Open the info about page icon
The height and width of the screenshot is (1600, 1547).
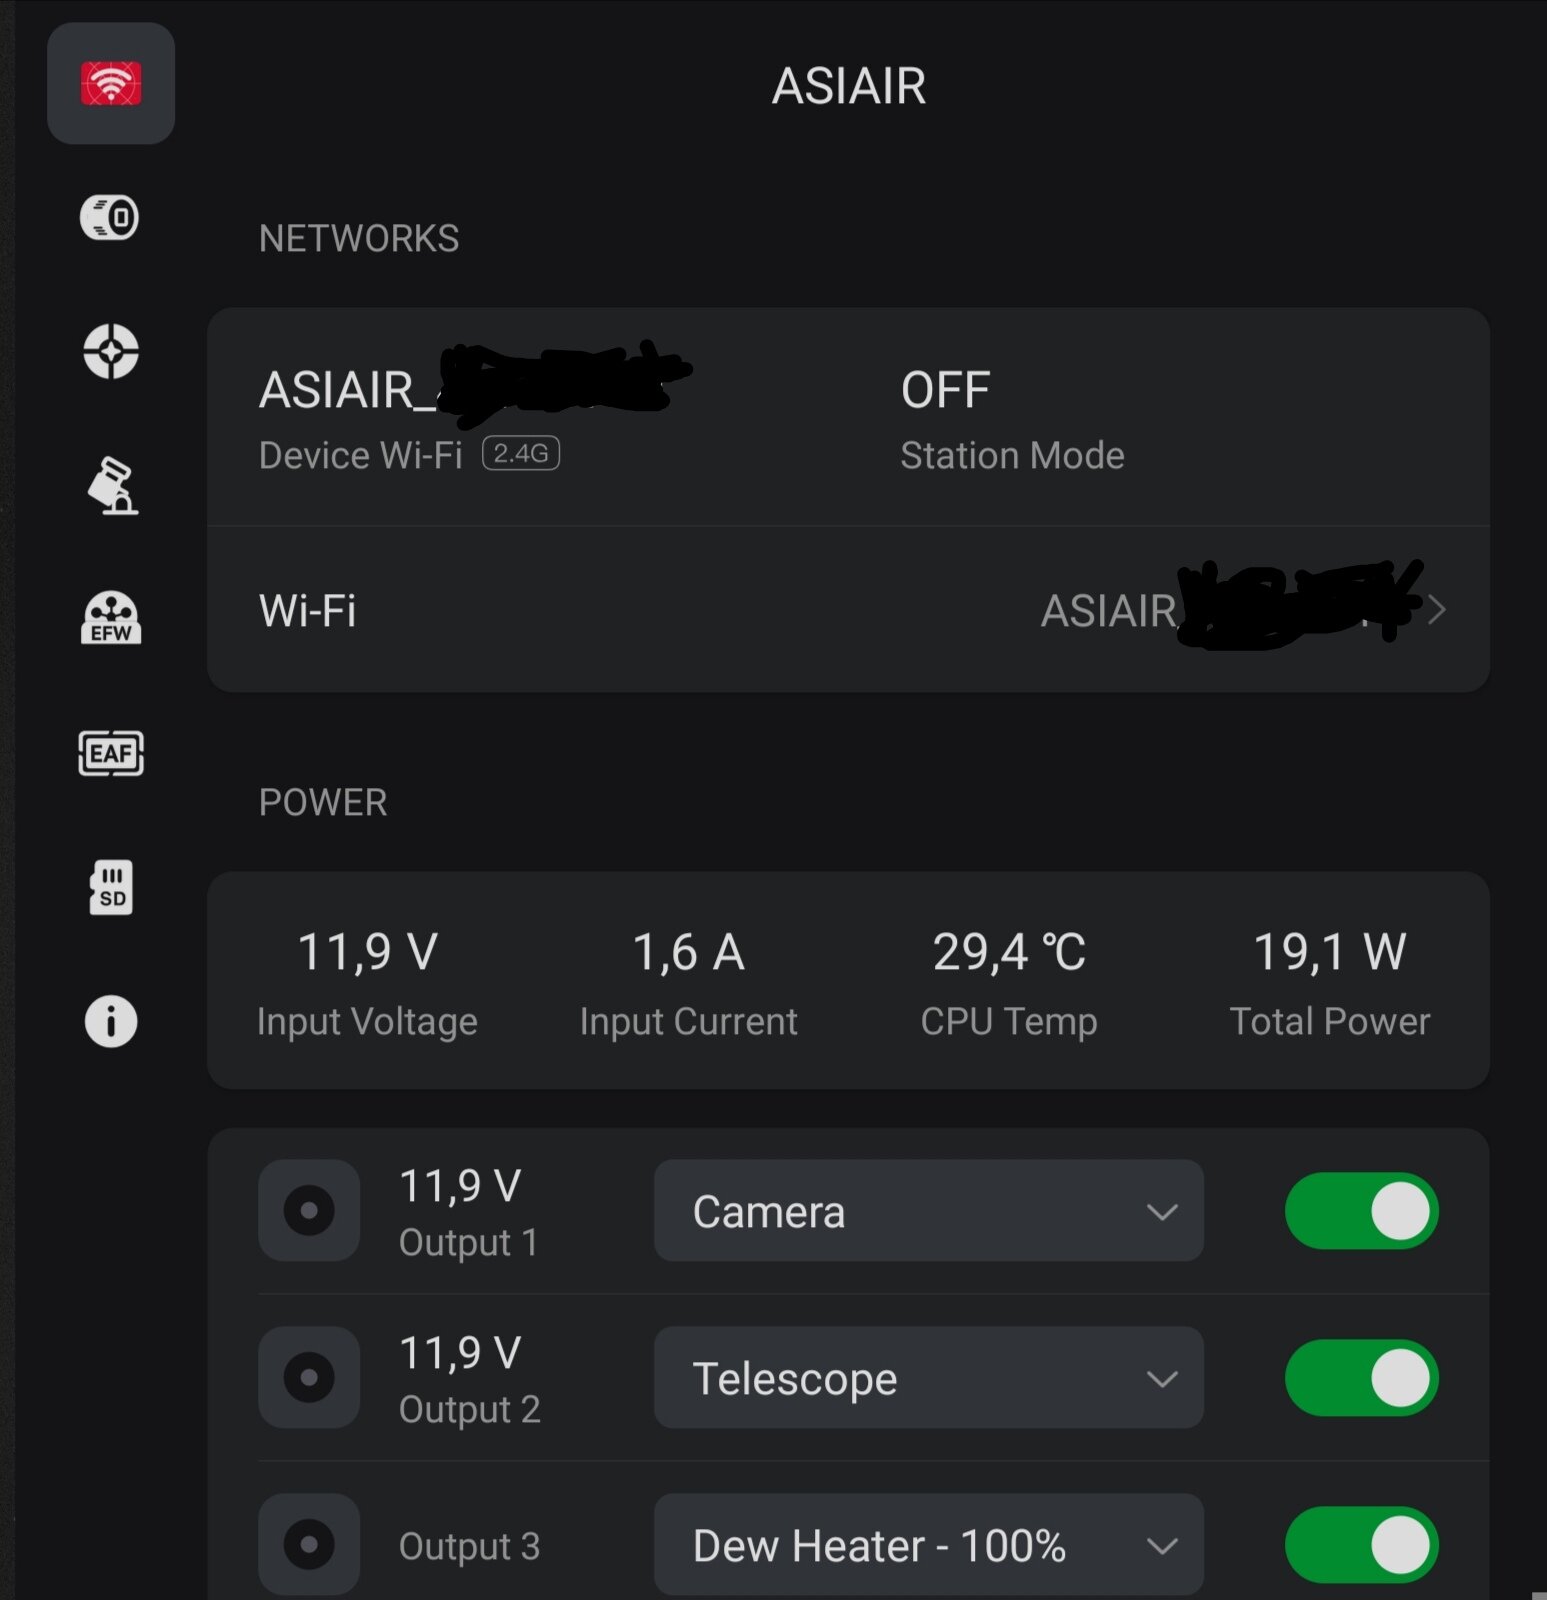pos(111,1021)
